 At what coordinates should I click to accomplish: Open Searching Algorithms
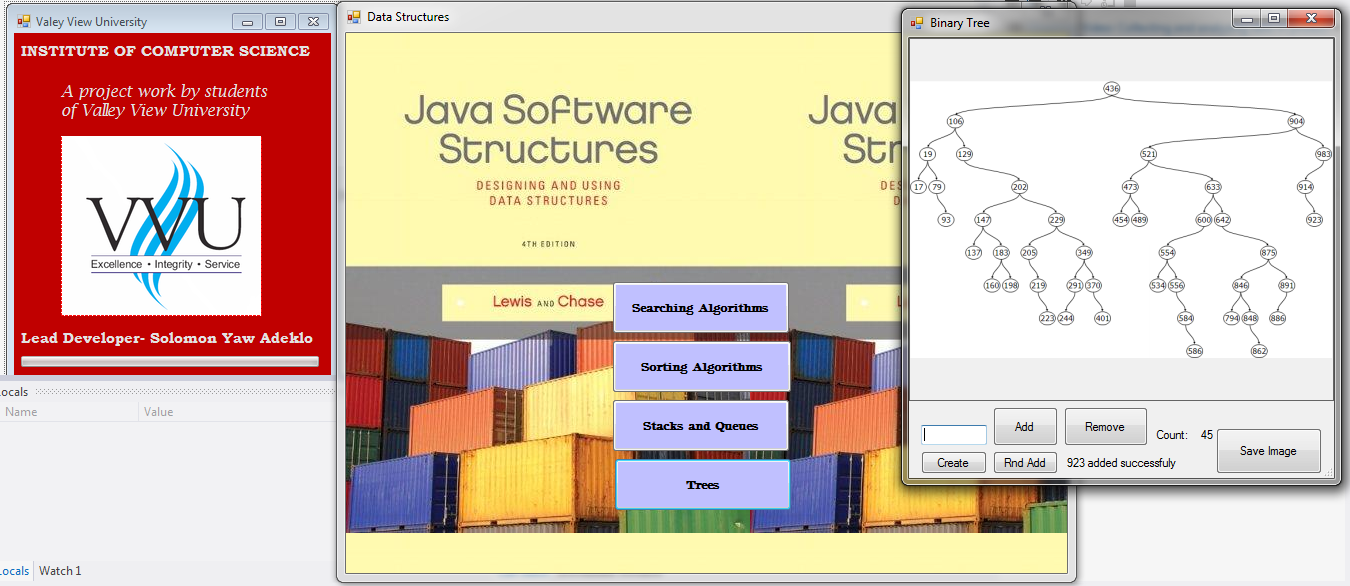pos(700,308)
